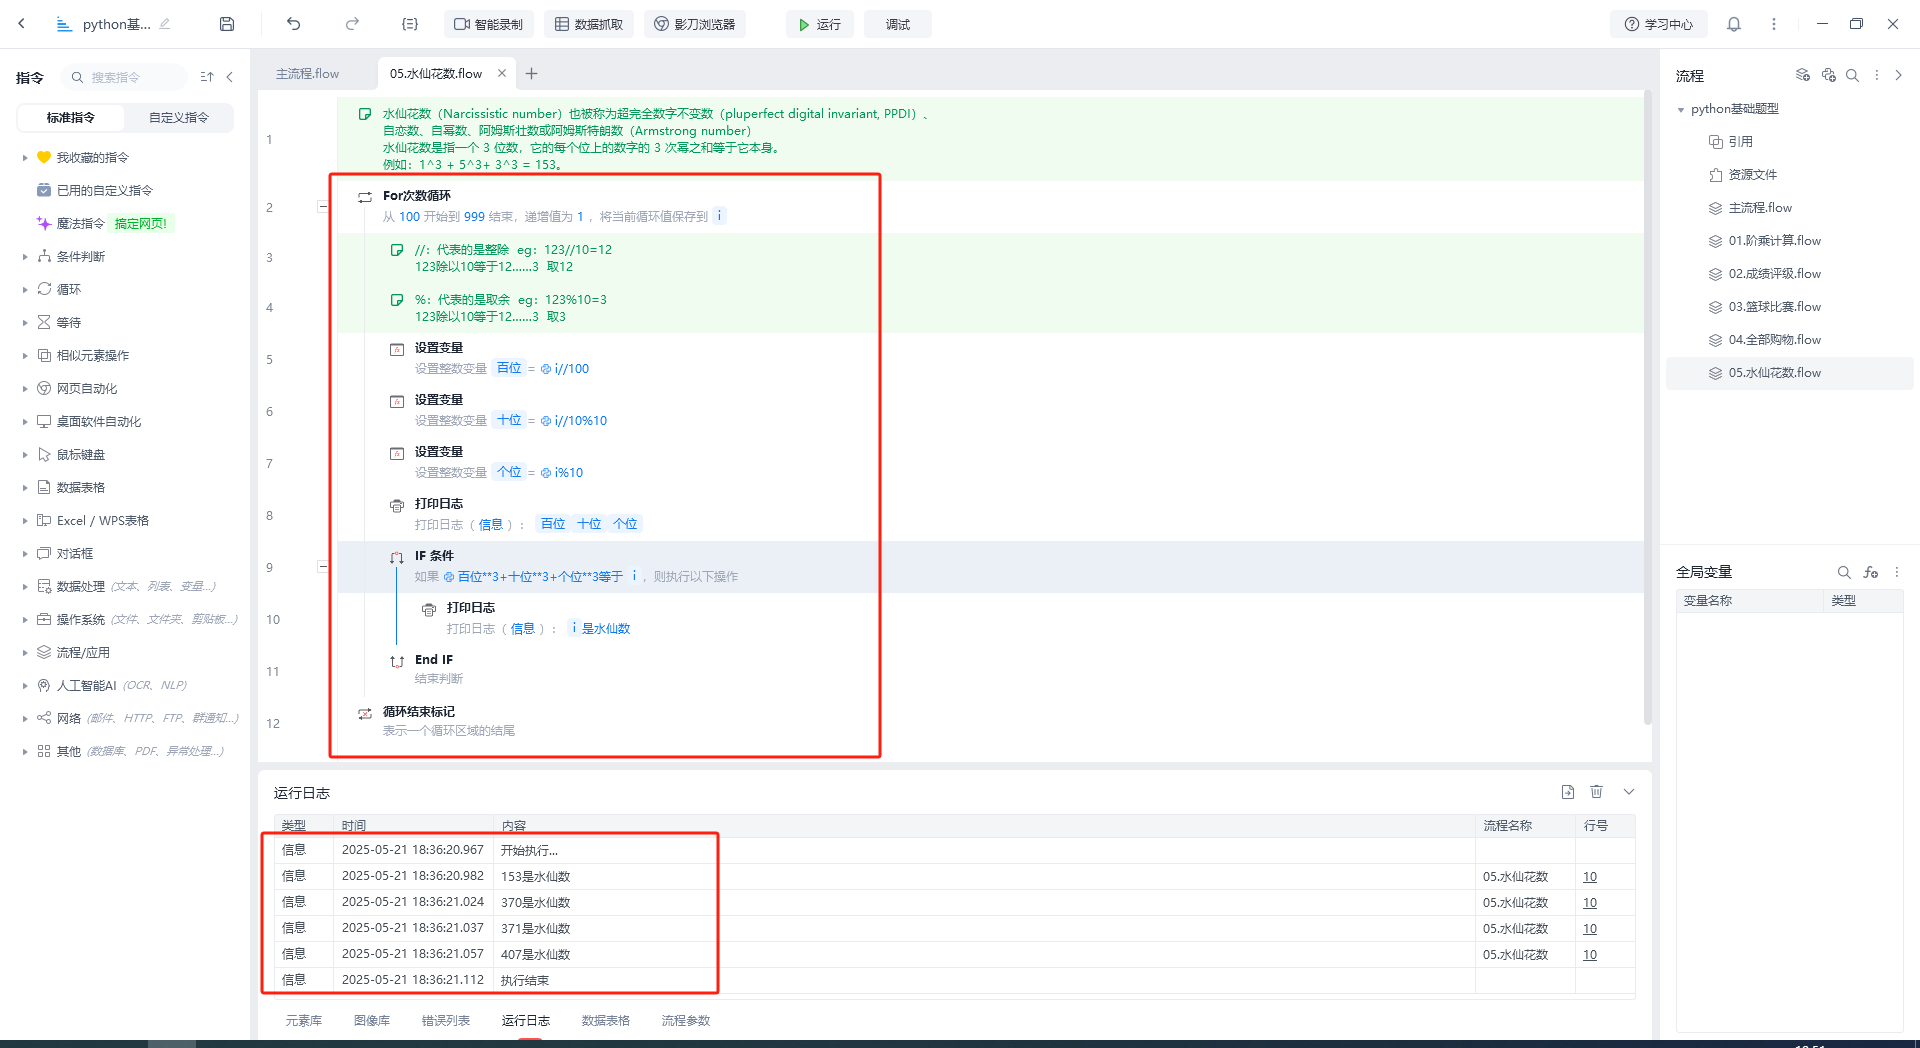1920x1048 pixels.
Task: Open the 影刀浏览器 browser
Action: tap(695, 23)
